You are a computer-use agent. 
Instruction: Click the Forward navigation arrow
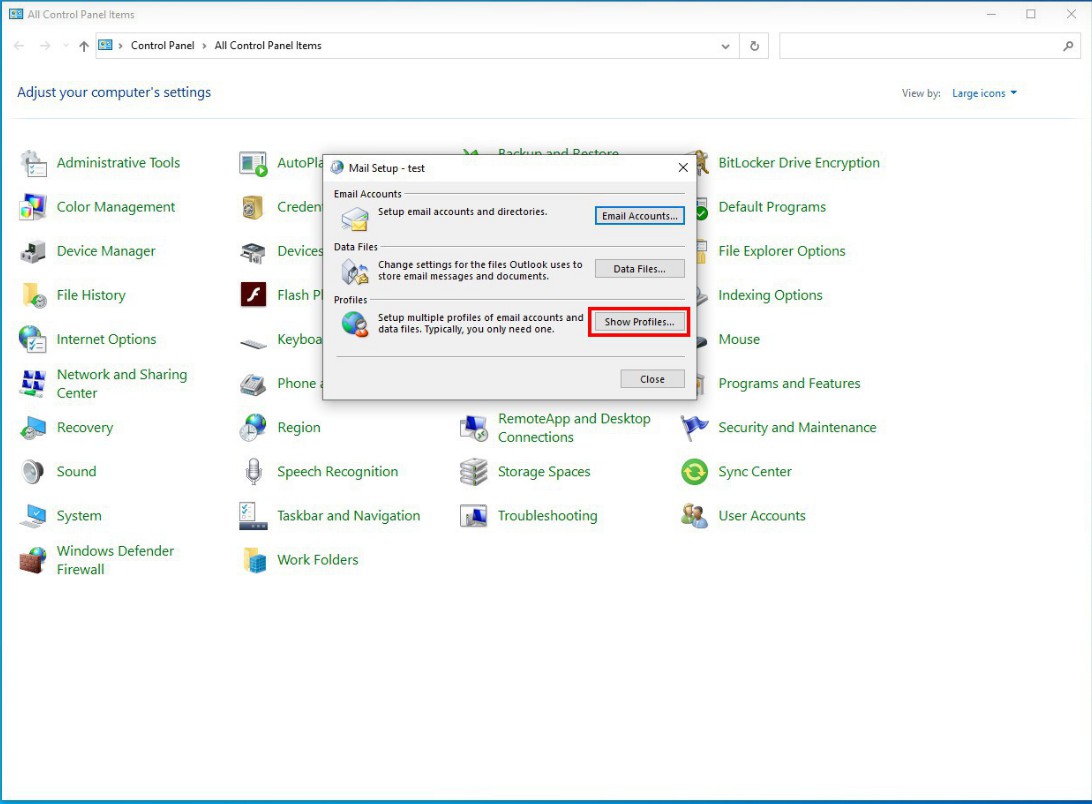(45, 46)
